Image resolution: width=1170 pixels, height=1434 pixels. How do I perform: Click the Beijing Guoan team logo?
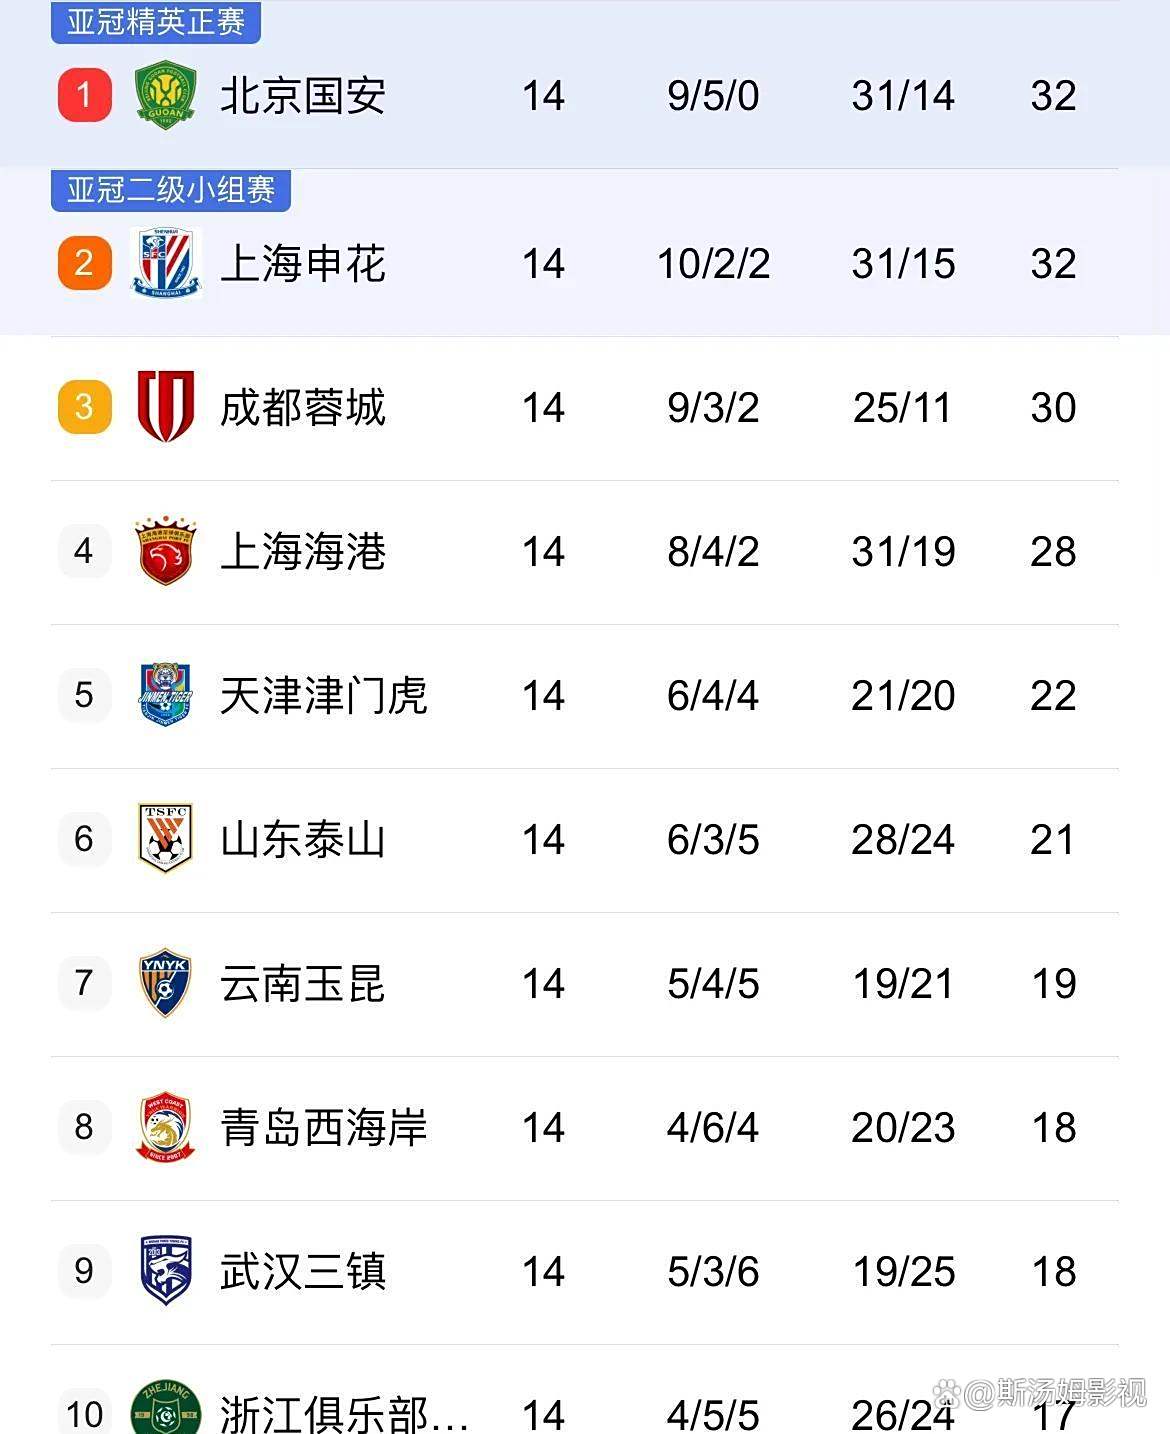[165, 95]
